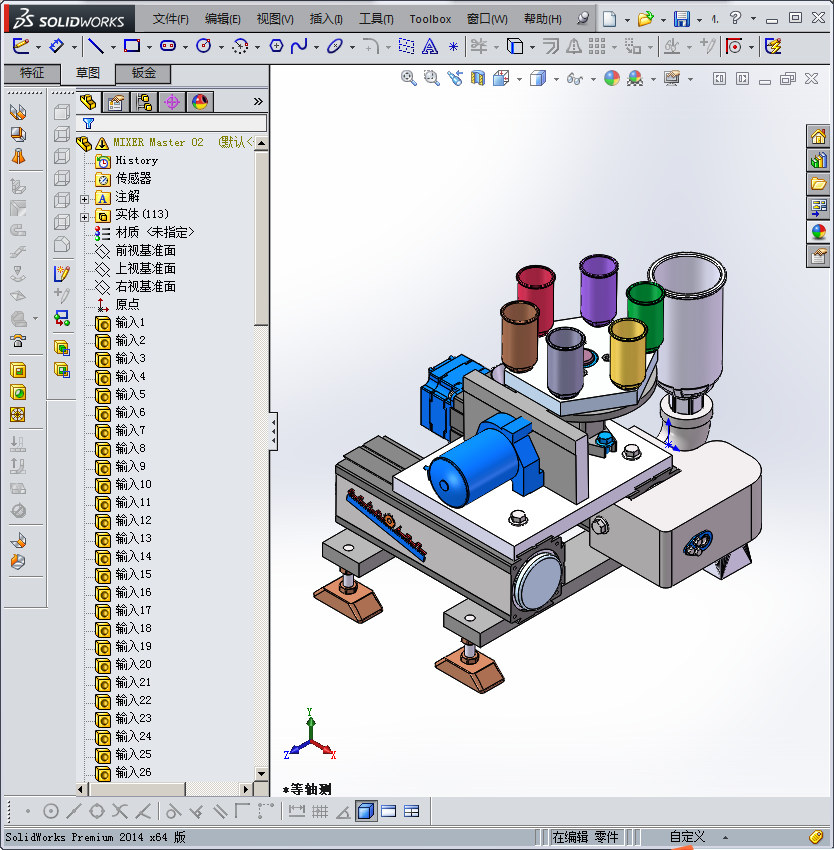The width and height of the screenshot is (834, 850).
Task: Select the Circle sketch tool
Action: [x=204, y=47]
